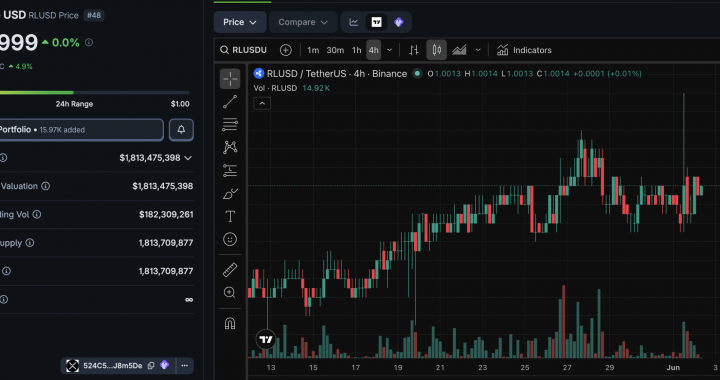
Task: Switch to purple gem chart view
Action: point(399,22)
